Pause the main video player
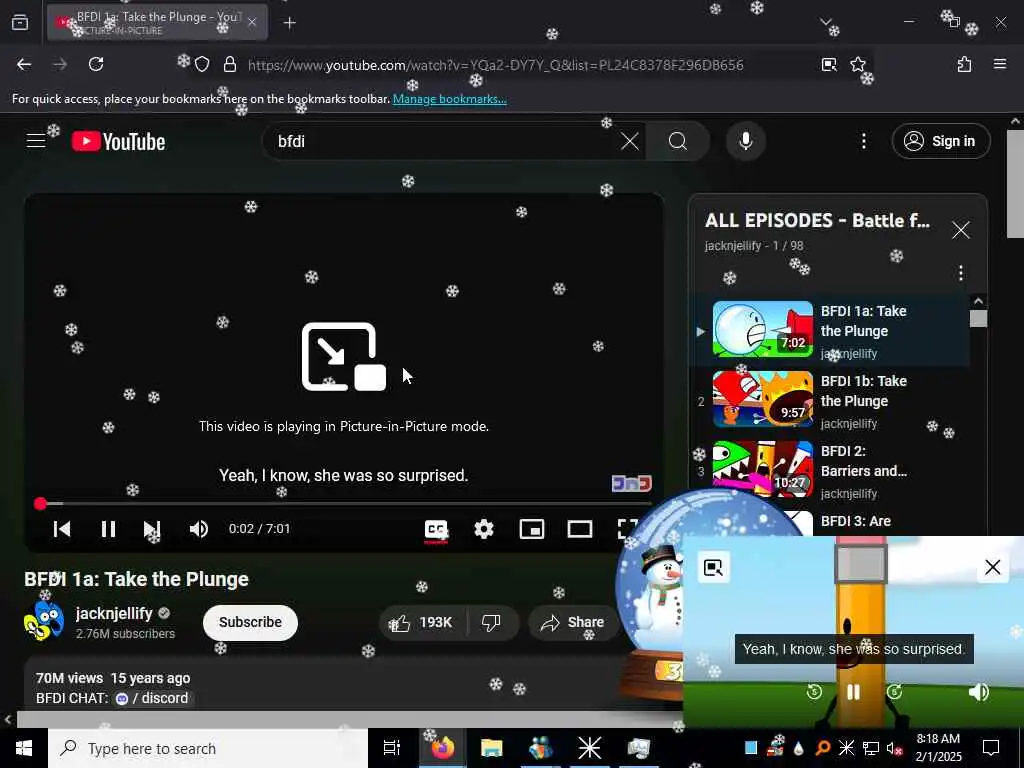This screenshot has width=1024, height=768. click(x=108, y=529)
